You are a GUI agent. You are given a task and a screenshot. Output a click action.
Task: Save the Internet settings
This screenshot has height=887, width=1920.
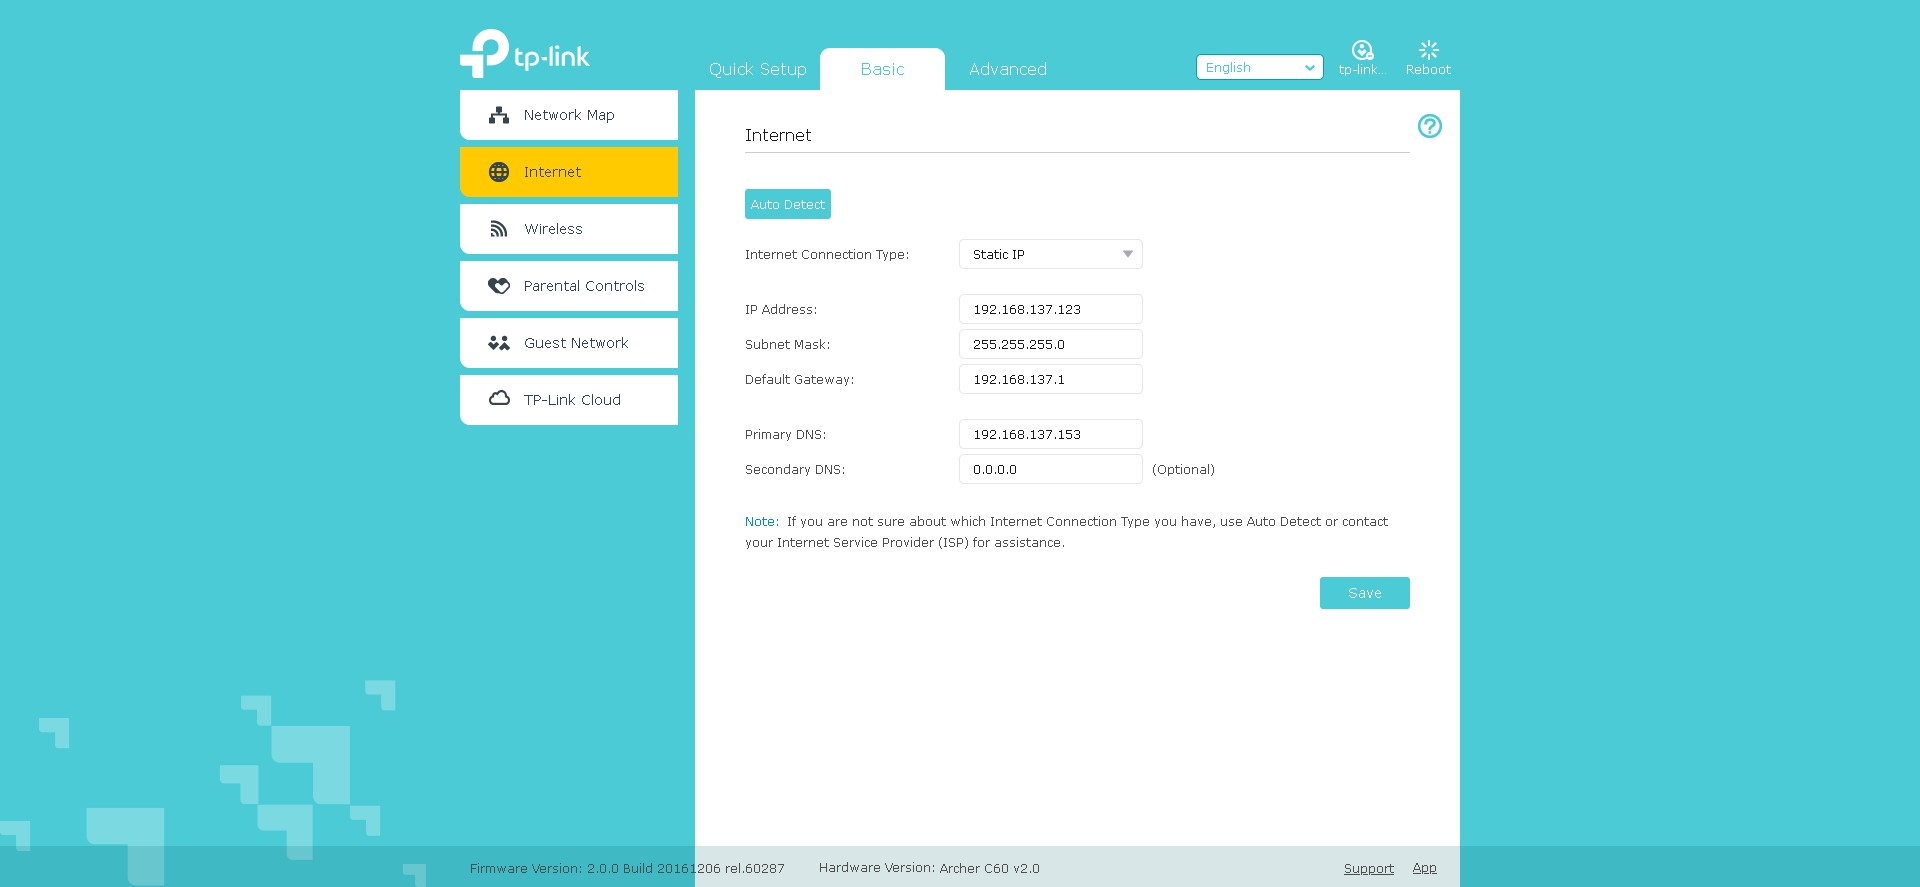click(x=1365, y=593)
